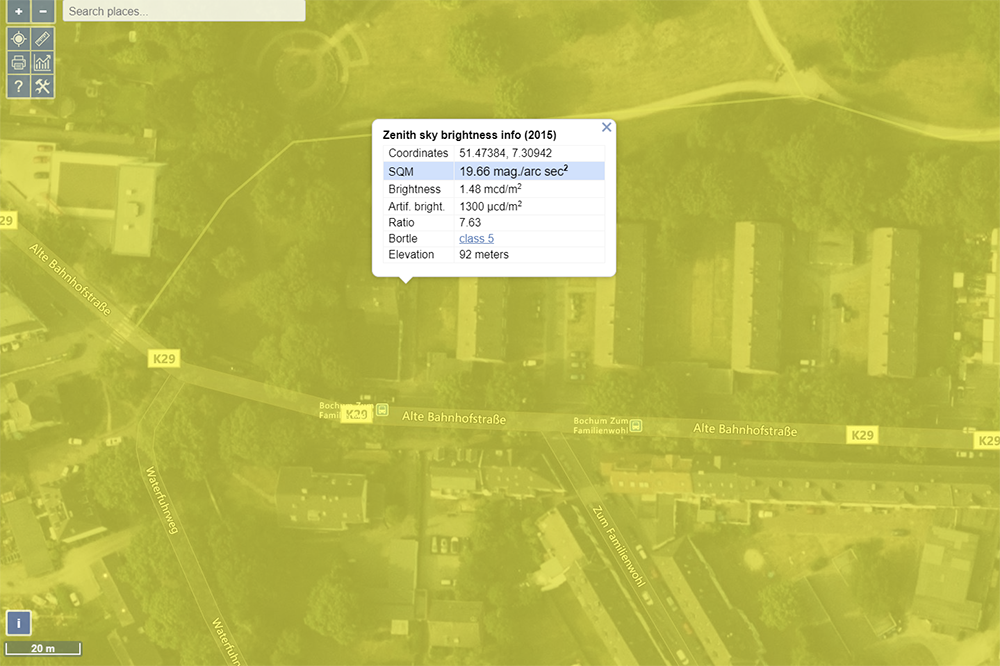Zoom in with the plus button
The width and height of the screenshot is (1000, 666).
pyautogui.click(x=18, y=12)
